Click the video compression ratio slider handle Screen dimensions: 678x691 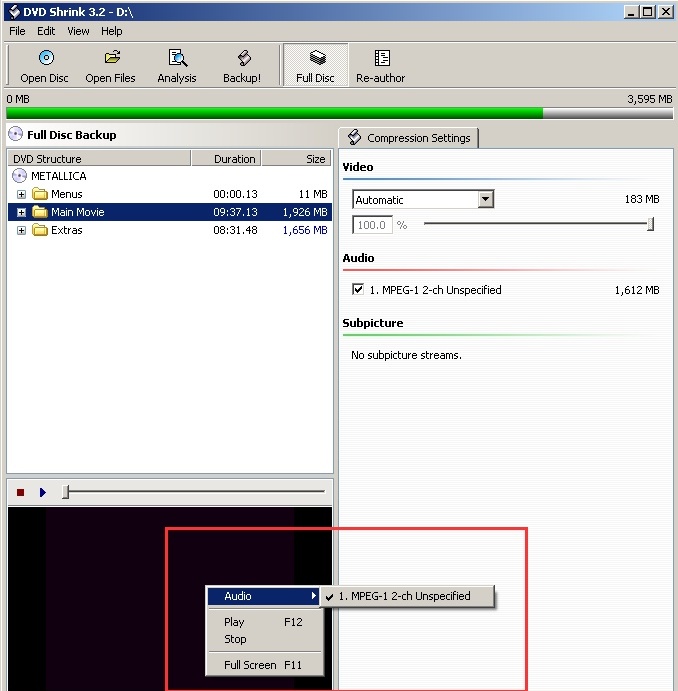point(650,224)
